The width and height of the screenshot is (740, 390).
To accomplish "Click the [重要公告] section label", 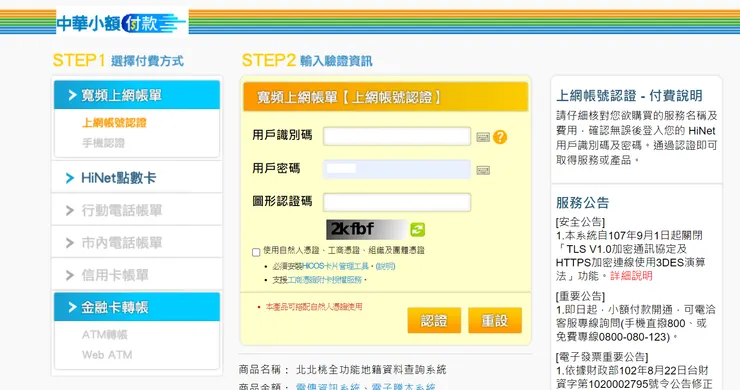I will (x=580, y=296).
